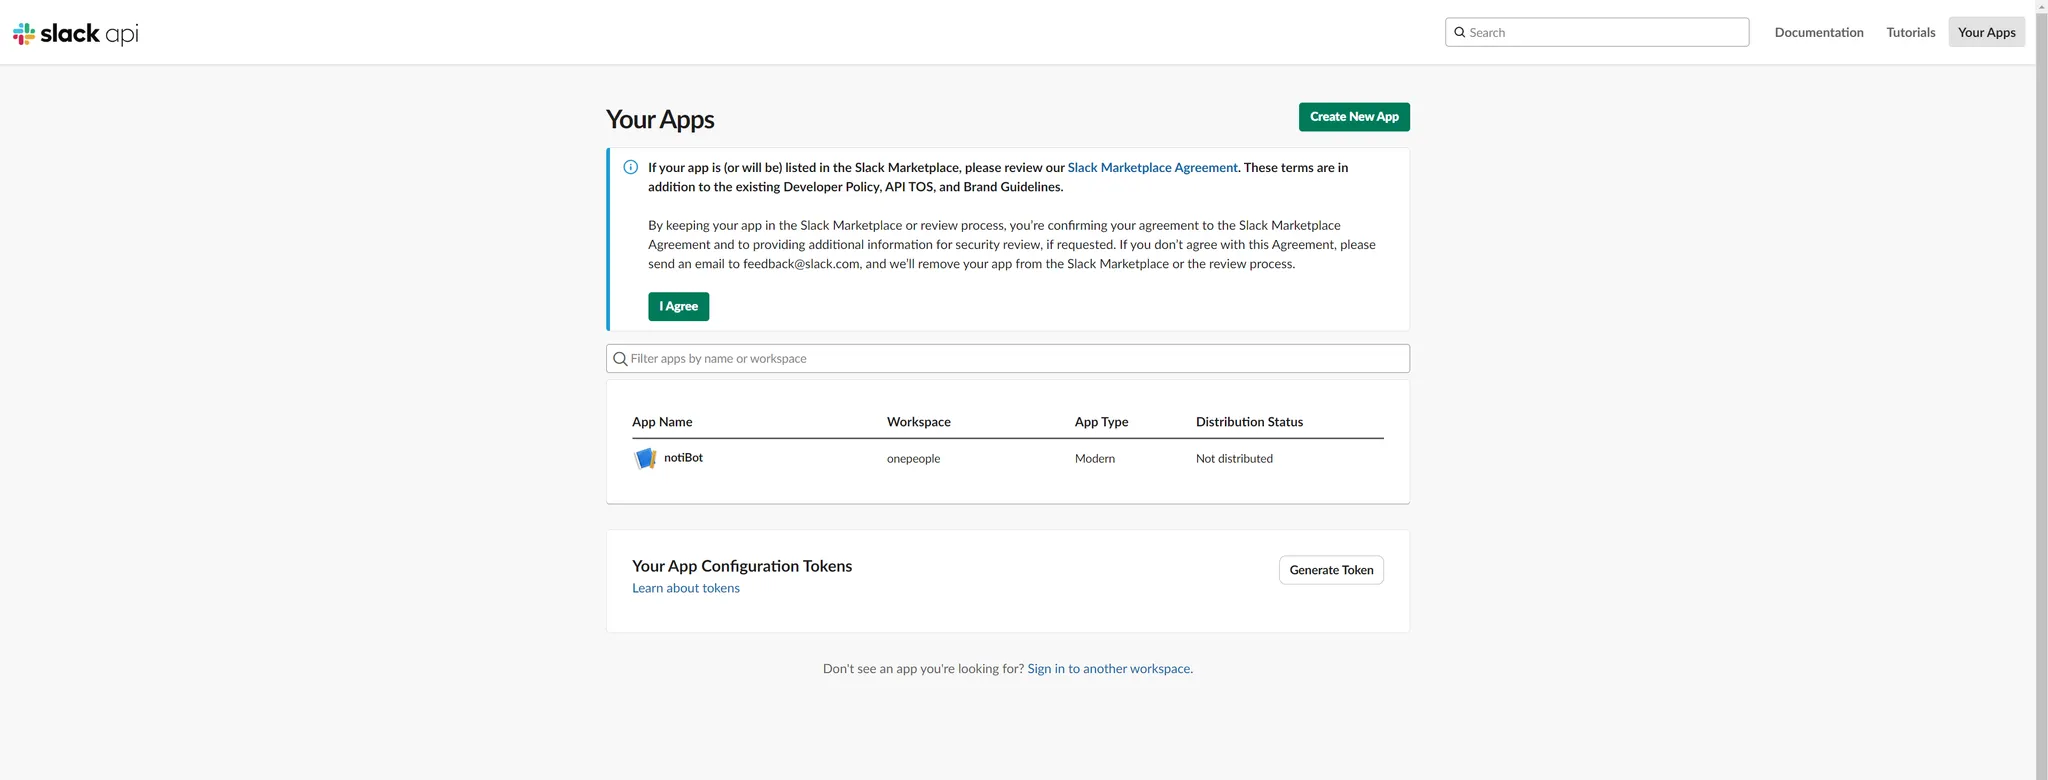2048x780 pixels.
Task: Click the onepeople workspace cell
Action: pos(913,459)
